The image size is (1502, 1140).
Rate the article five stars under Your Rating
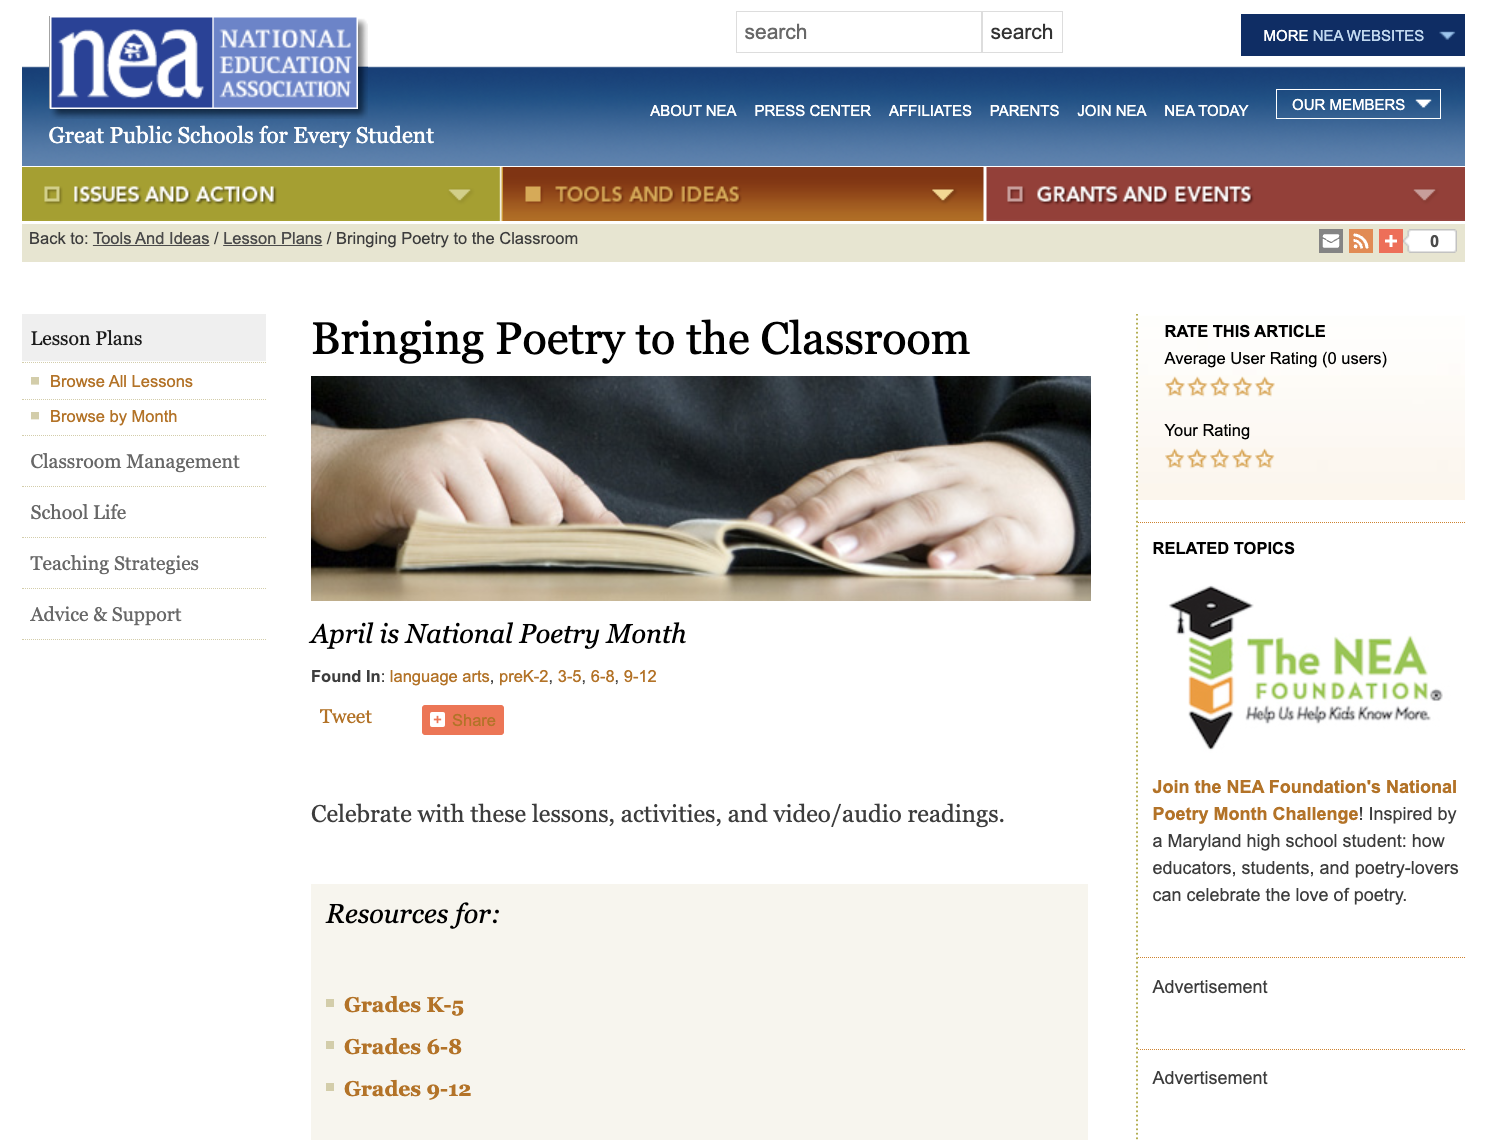coord(1266,458)
